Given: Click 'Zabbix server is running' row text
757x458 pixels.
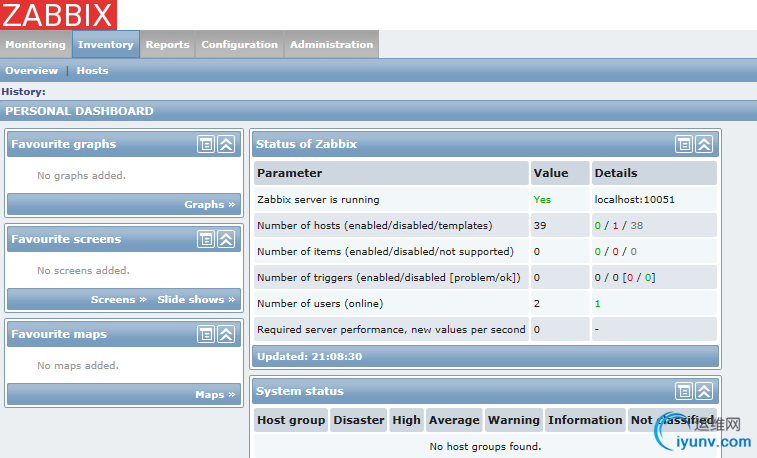Looking at the screenshot, I should point(318,200).
